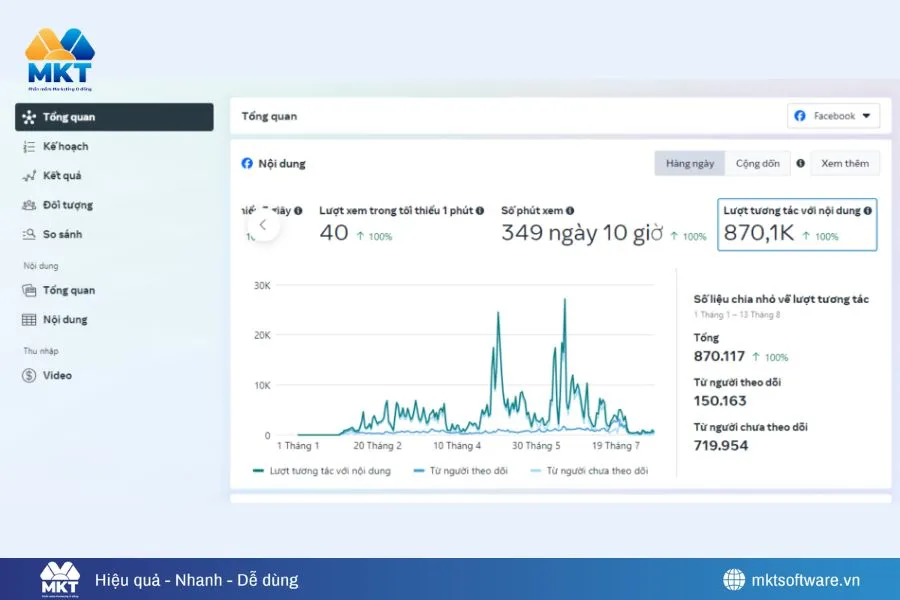
Task: Open Xem thêm options
Action: coord(845,163)
